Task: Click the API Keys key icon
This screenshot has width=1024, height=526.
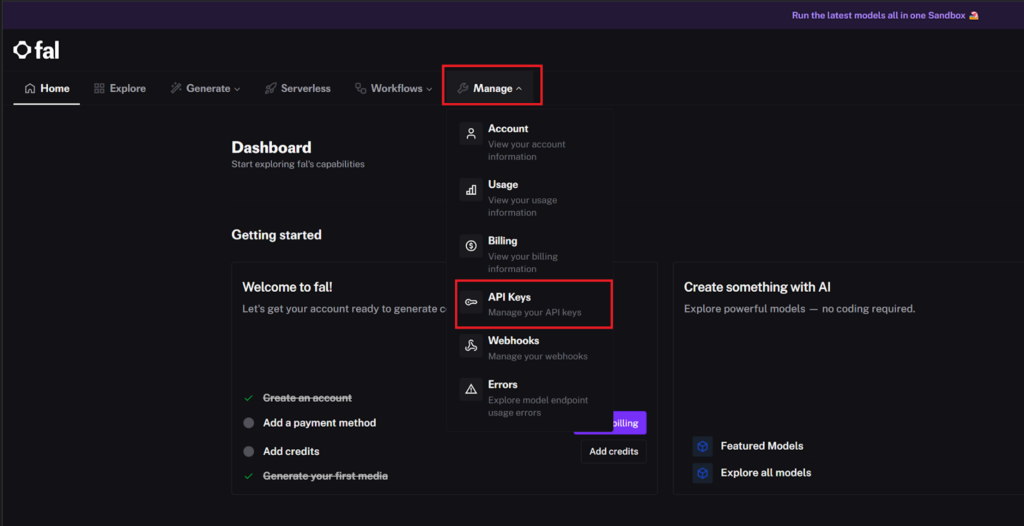Action: (471, 303)
